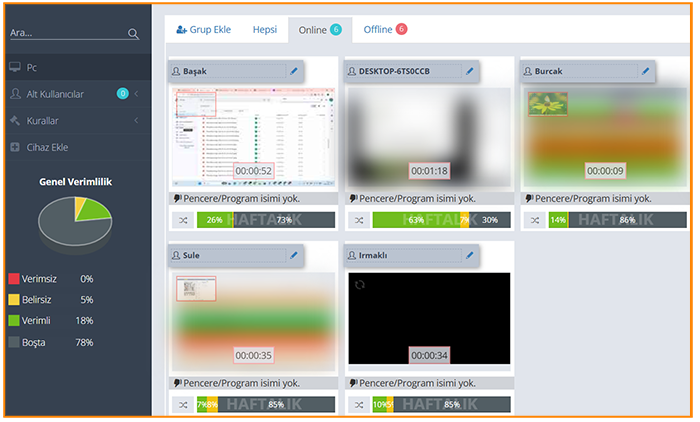Click the Offline count badge
700x422 pixels.
[x=401, y=29]
